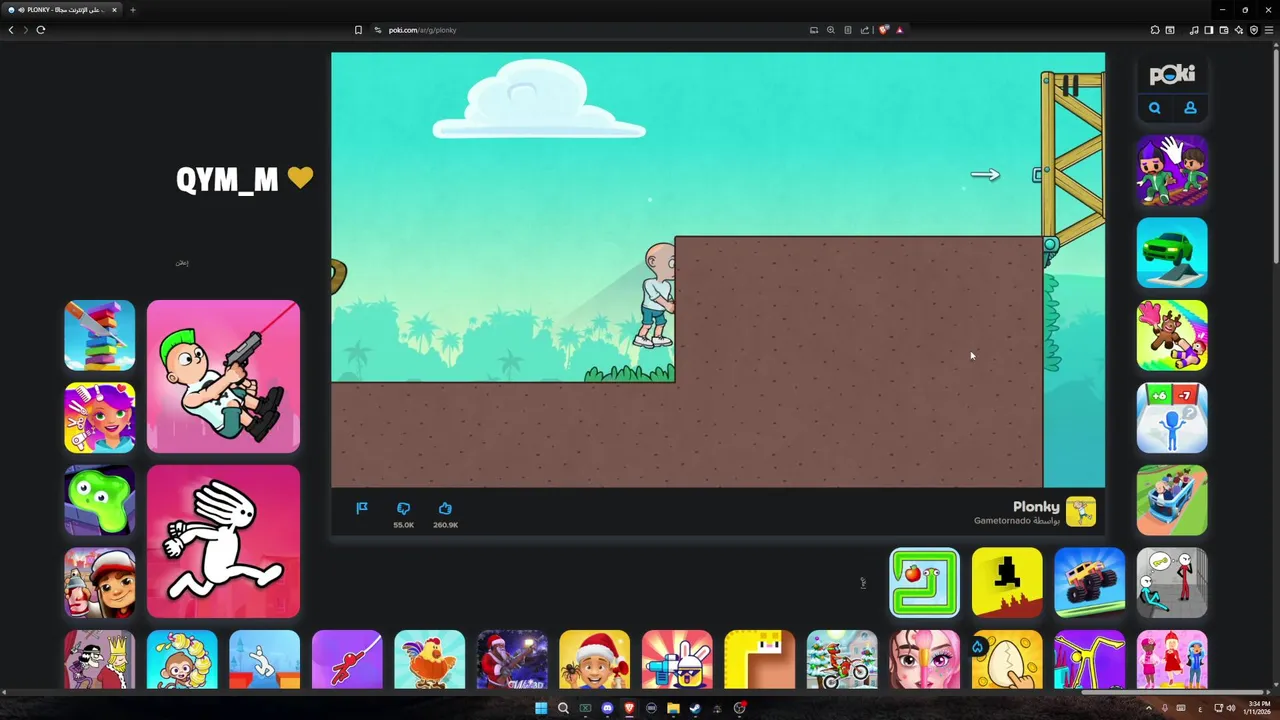1280x720 pixels.
Task: Open the pink hand ragdoll game
Action: [x=1172, y=335]
